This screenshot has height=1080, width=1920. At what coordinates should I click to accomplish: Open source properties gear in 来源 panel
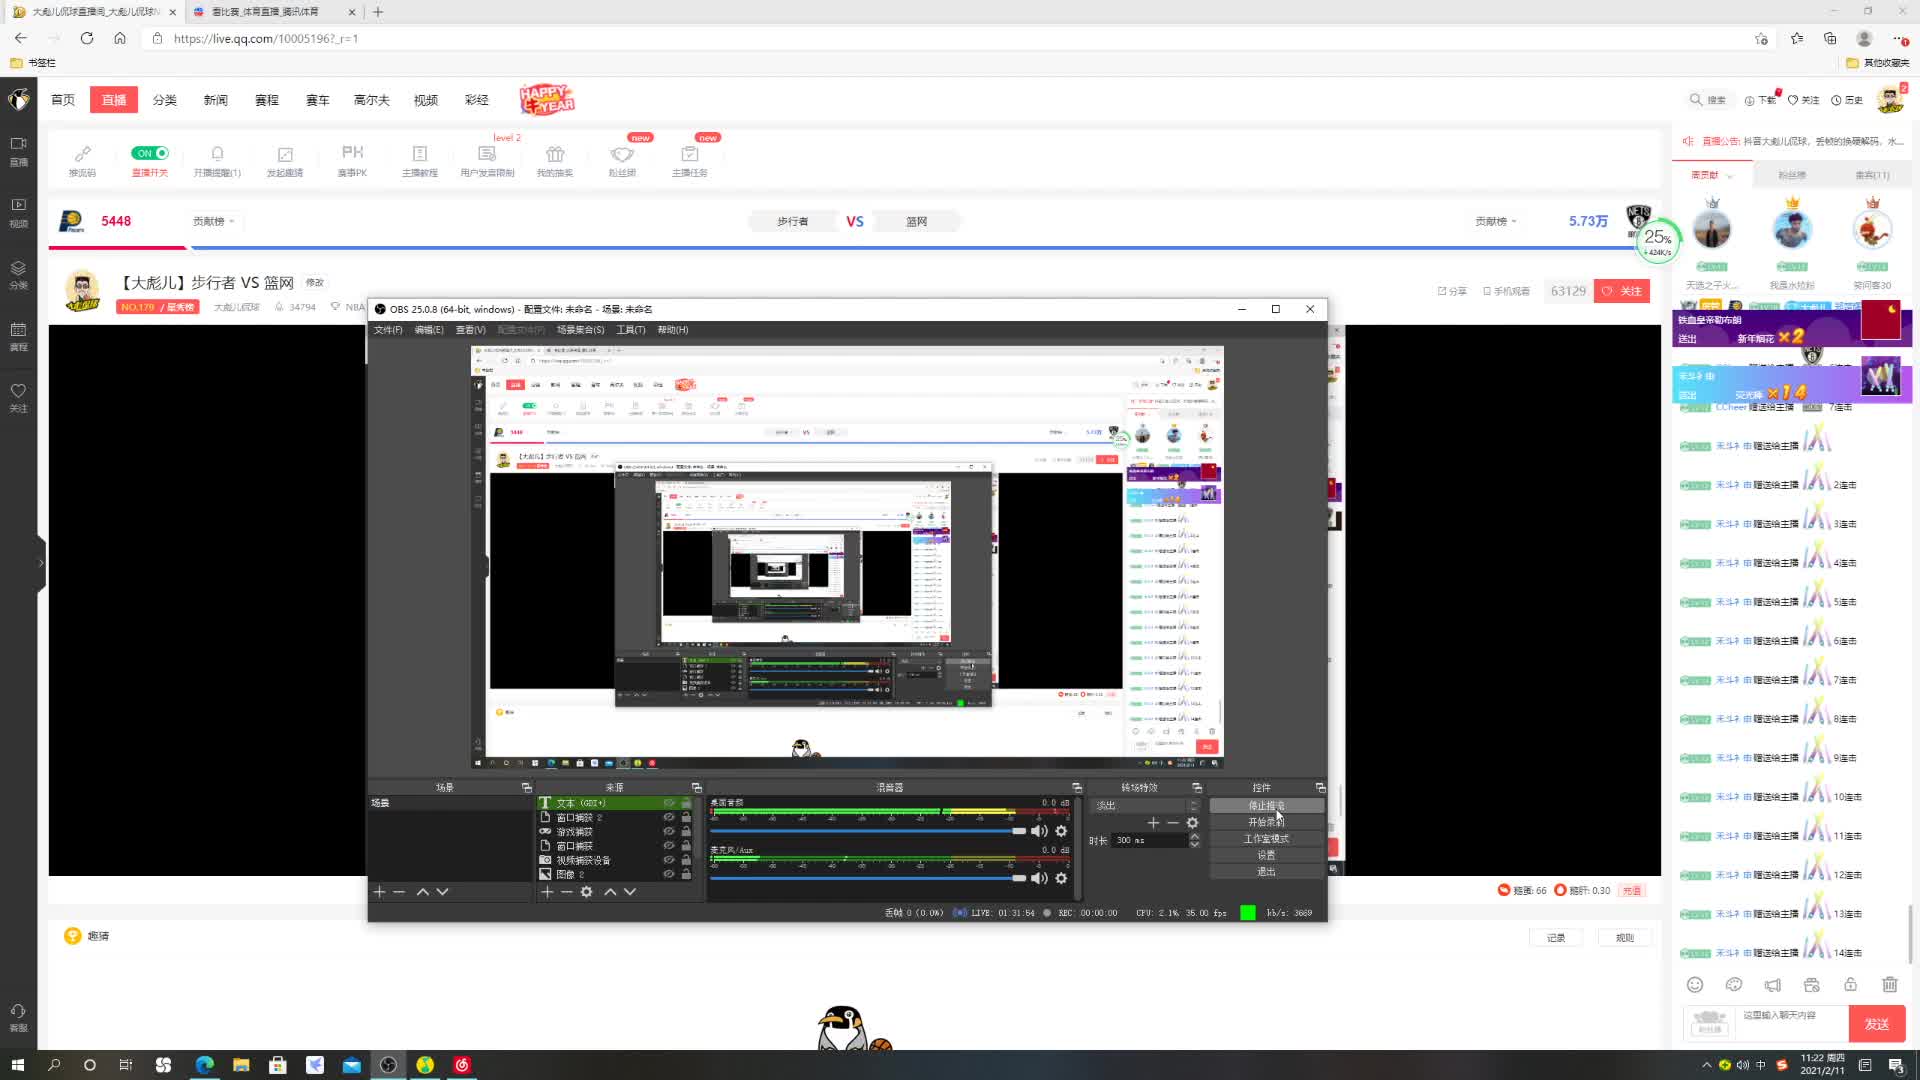click(x=587, y=892)
